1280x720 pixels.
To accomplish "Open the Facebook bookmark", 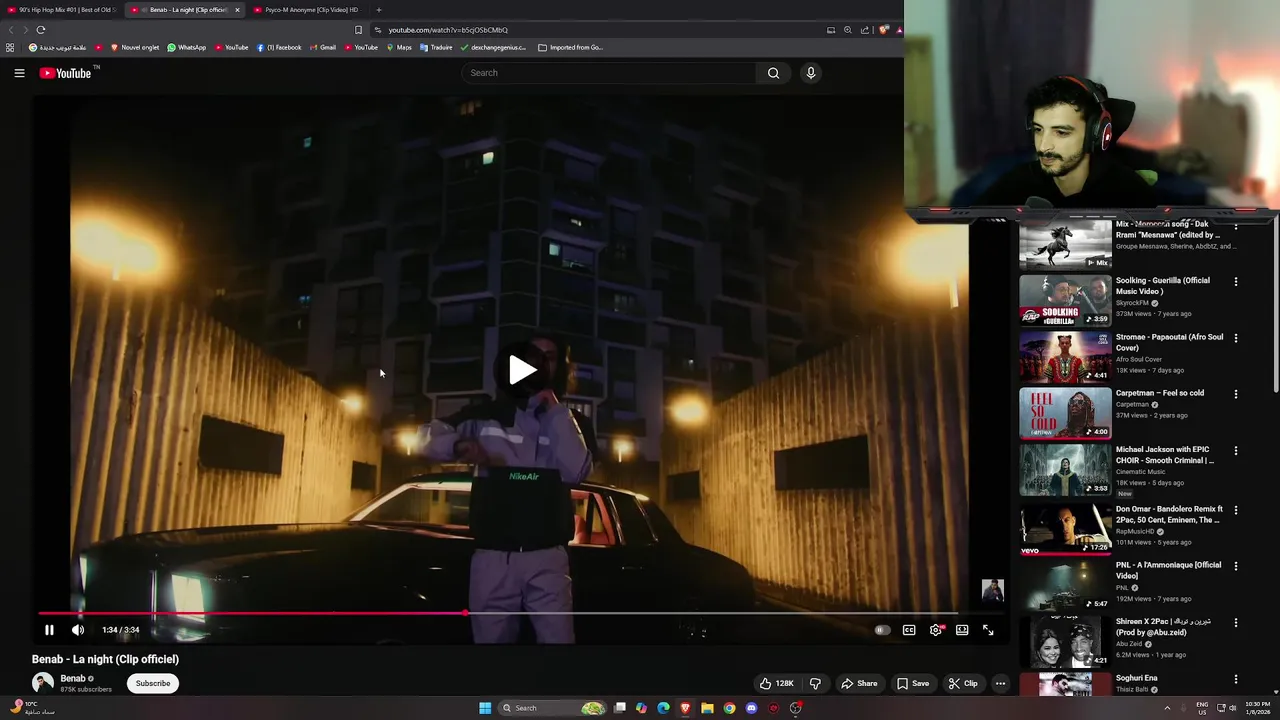I will (278, 47).
